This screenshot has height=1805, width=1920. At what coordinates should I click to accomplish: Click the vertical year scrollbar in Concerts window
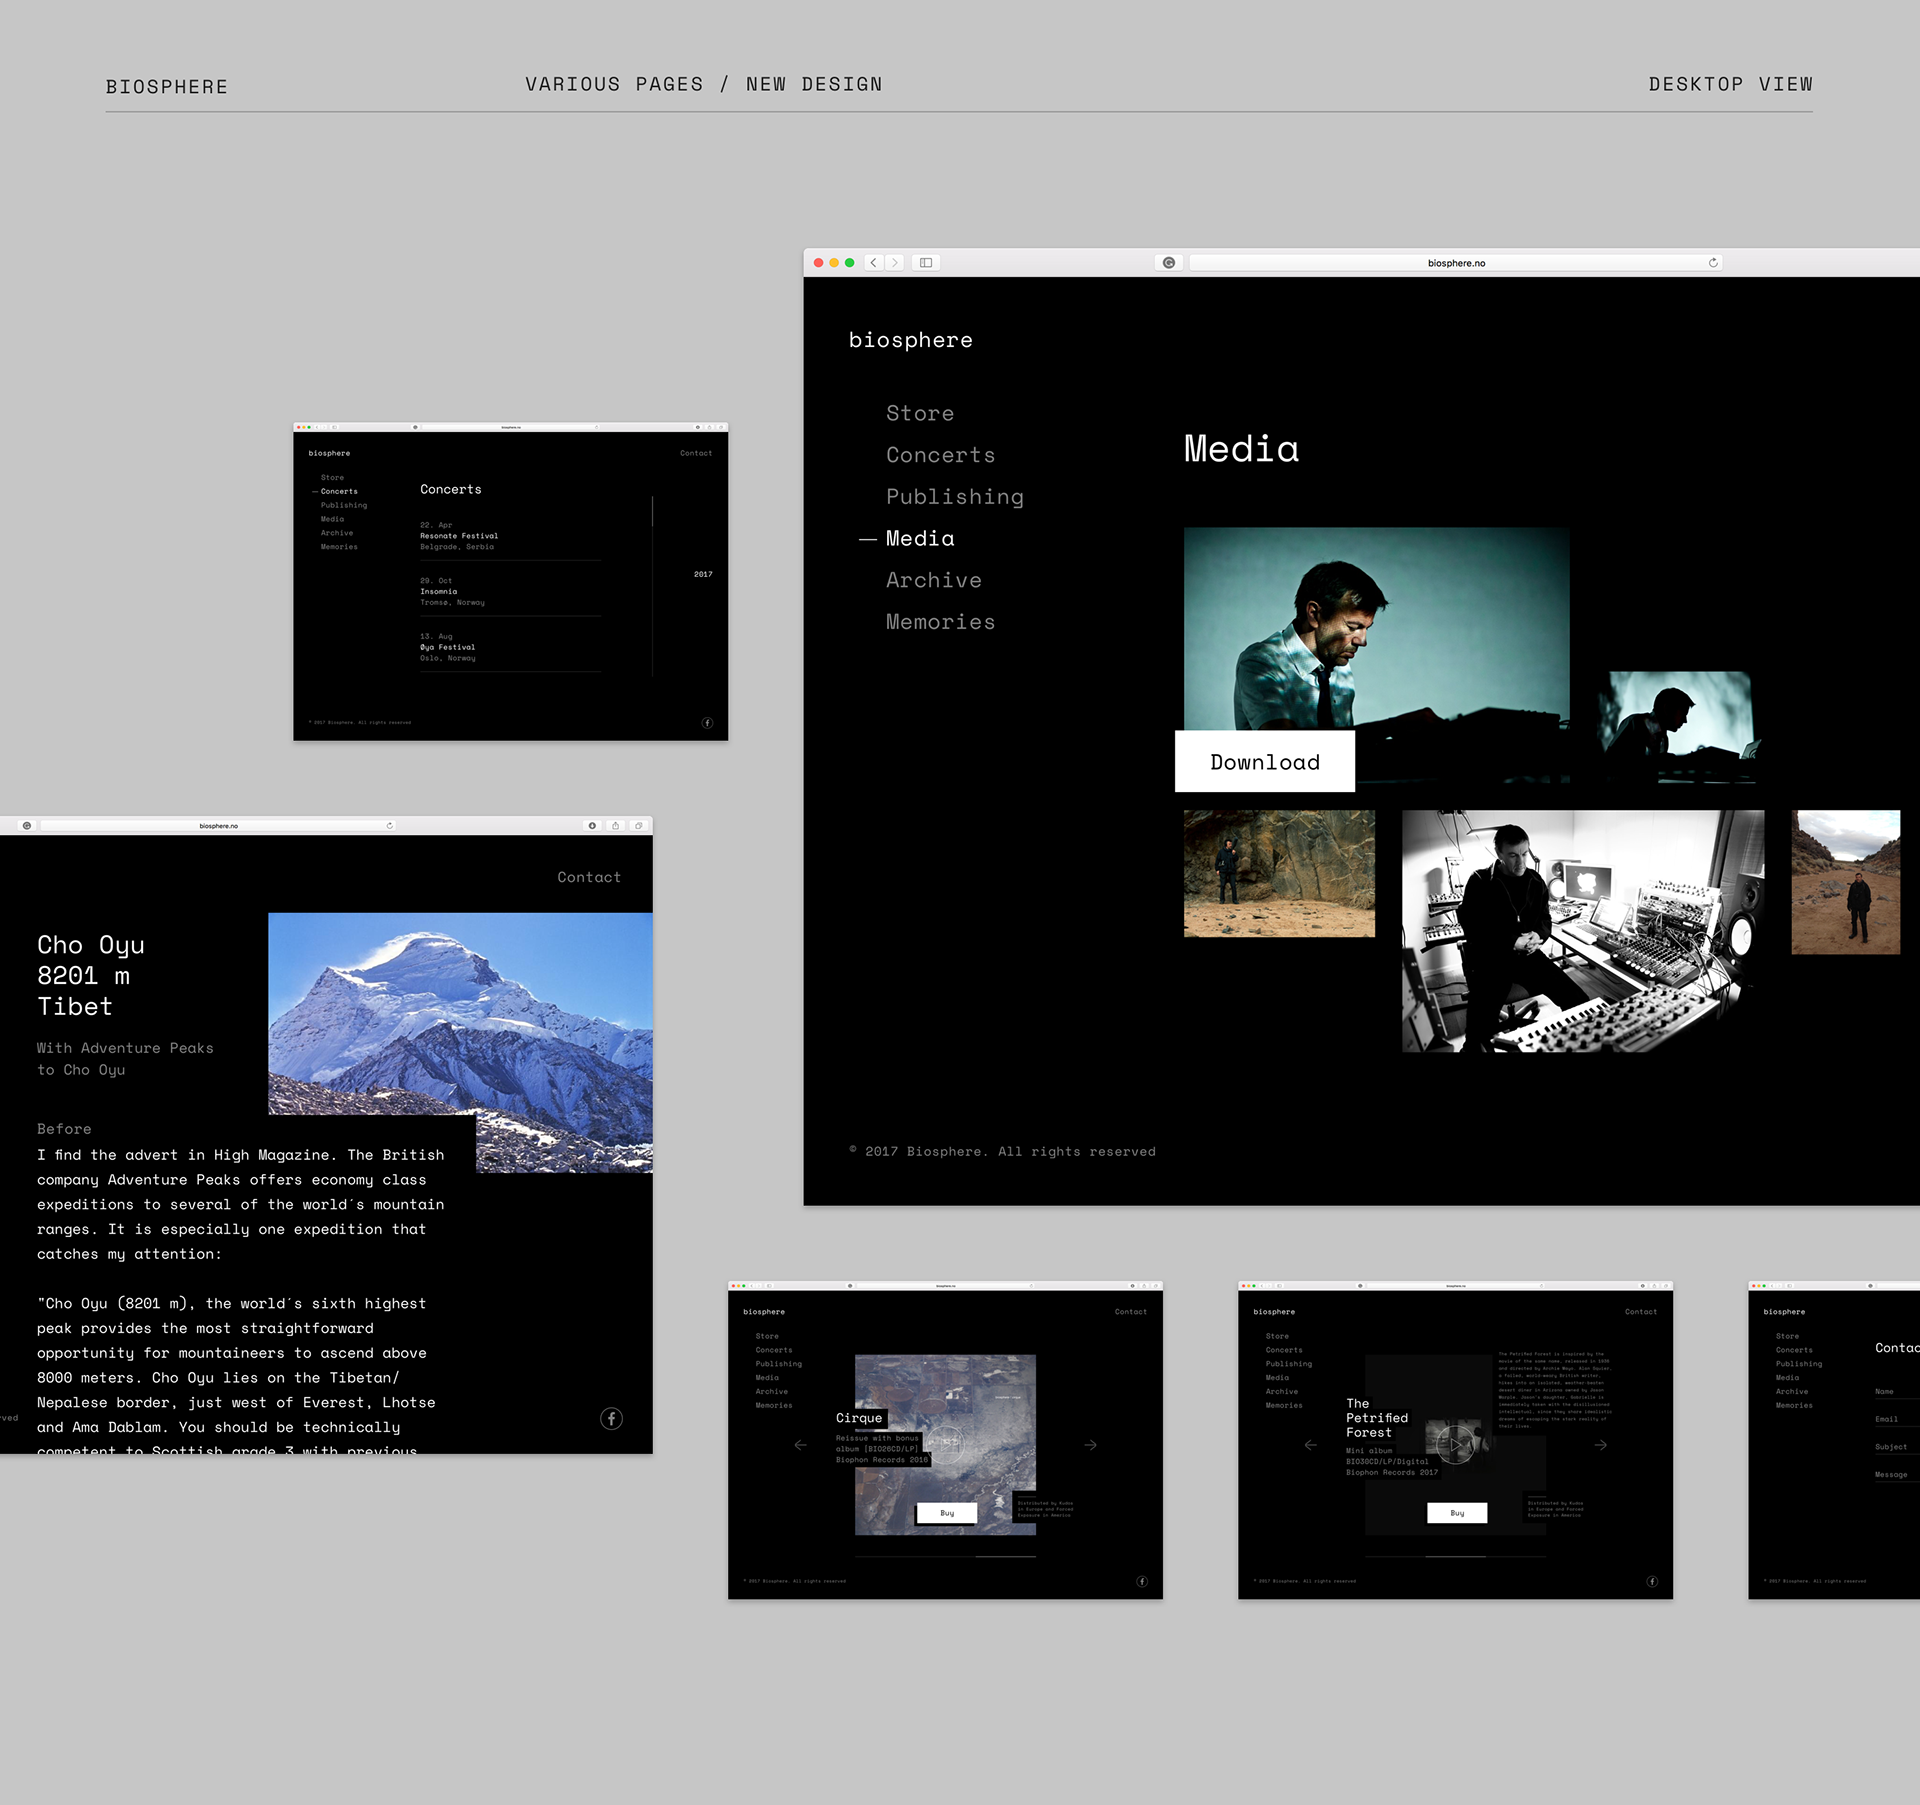tap(652, 585)
